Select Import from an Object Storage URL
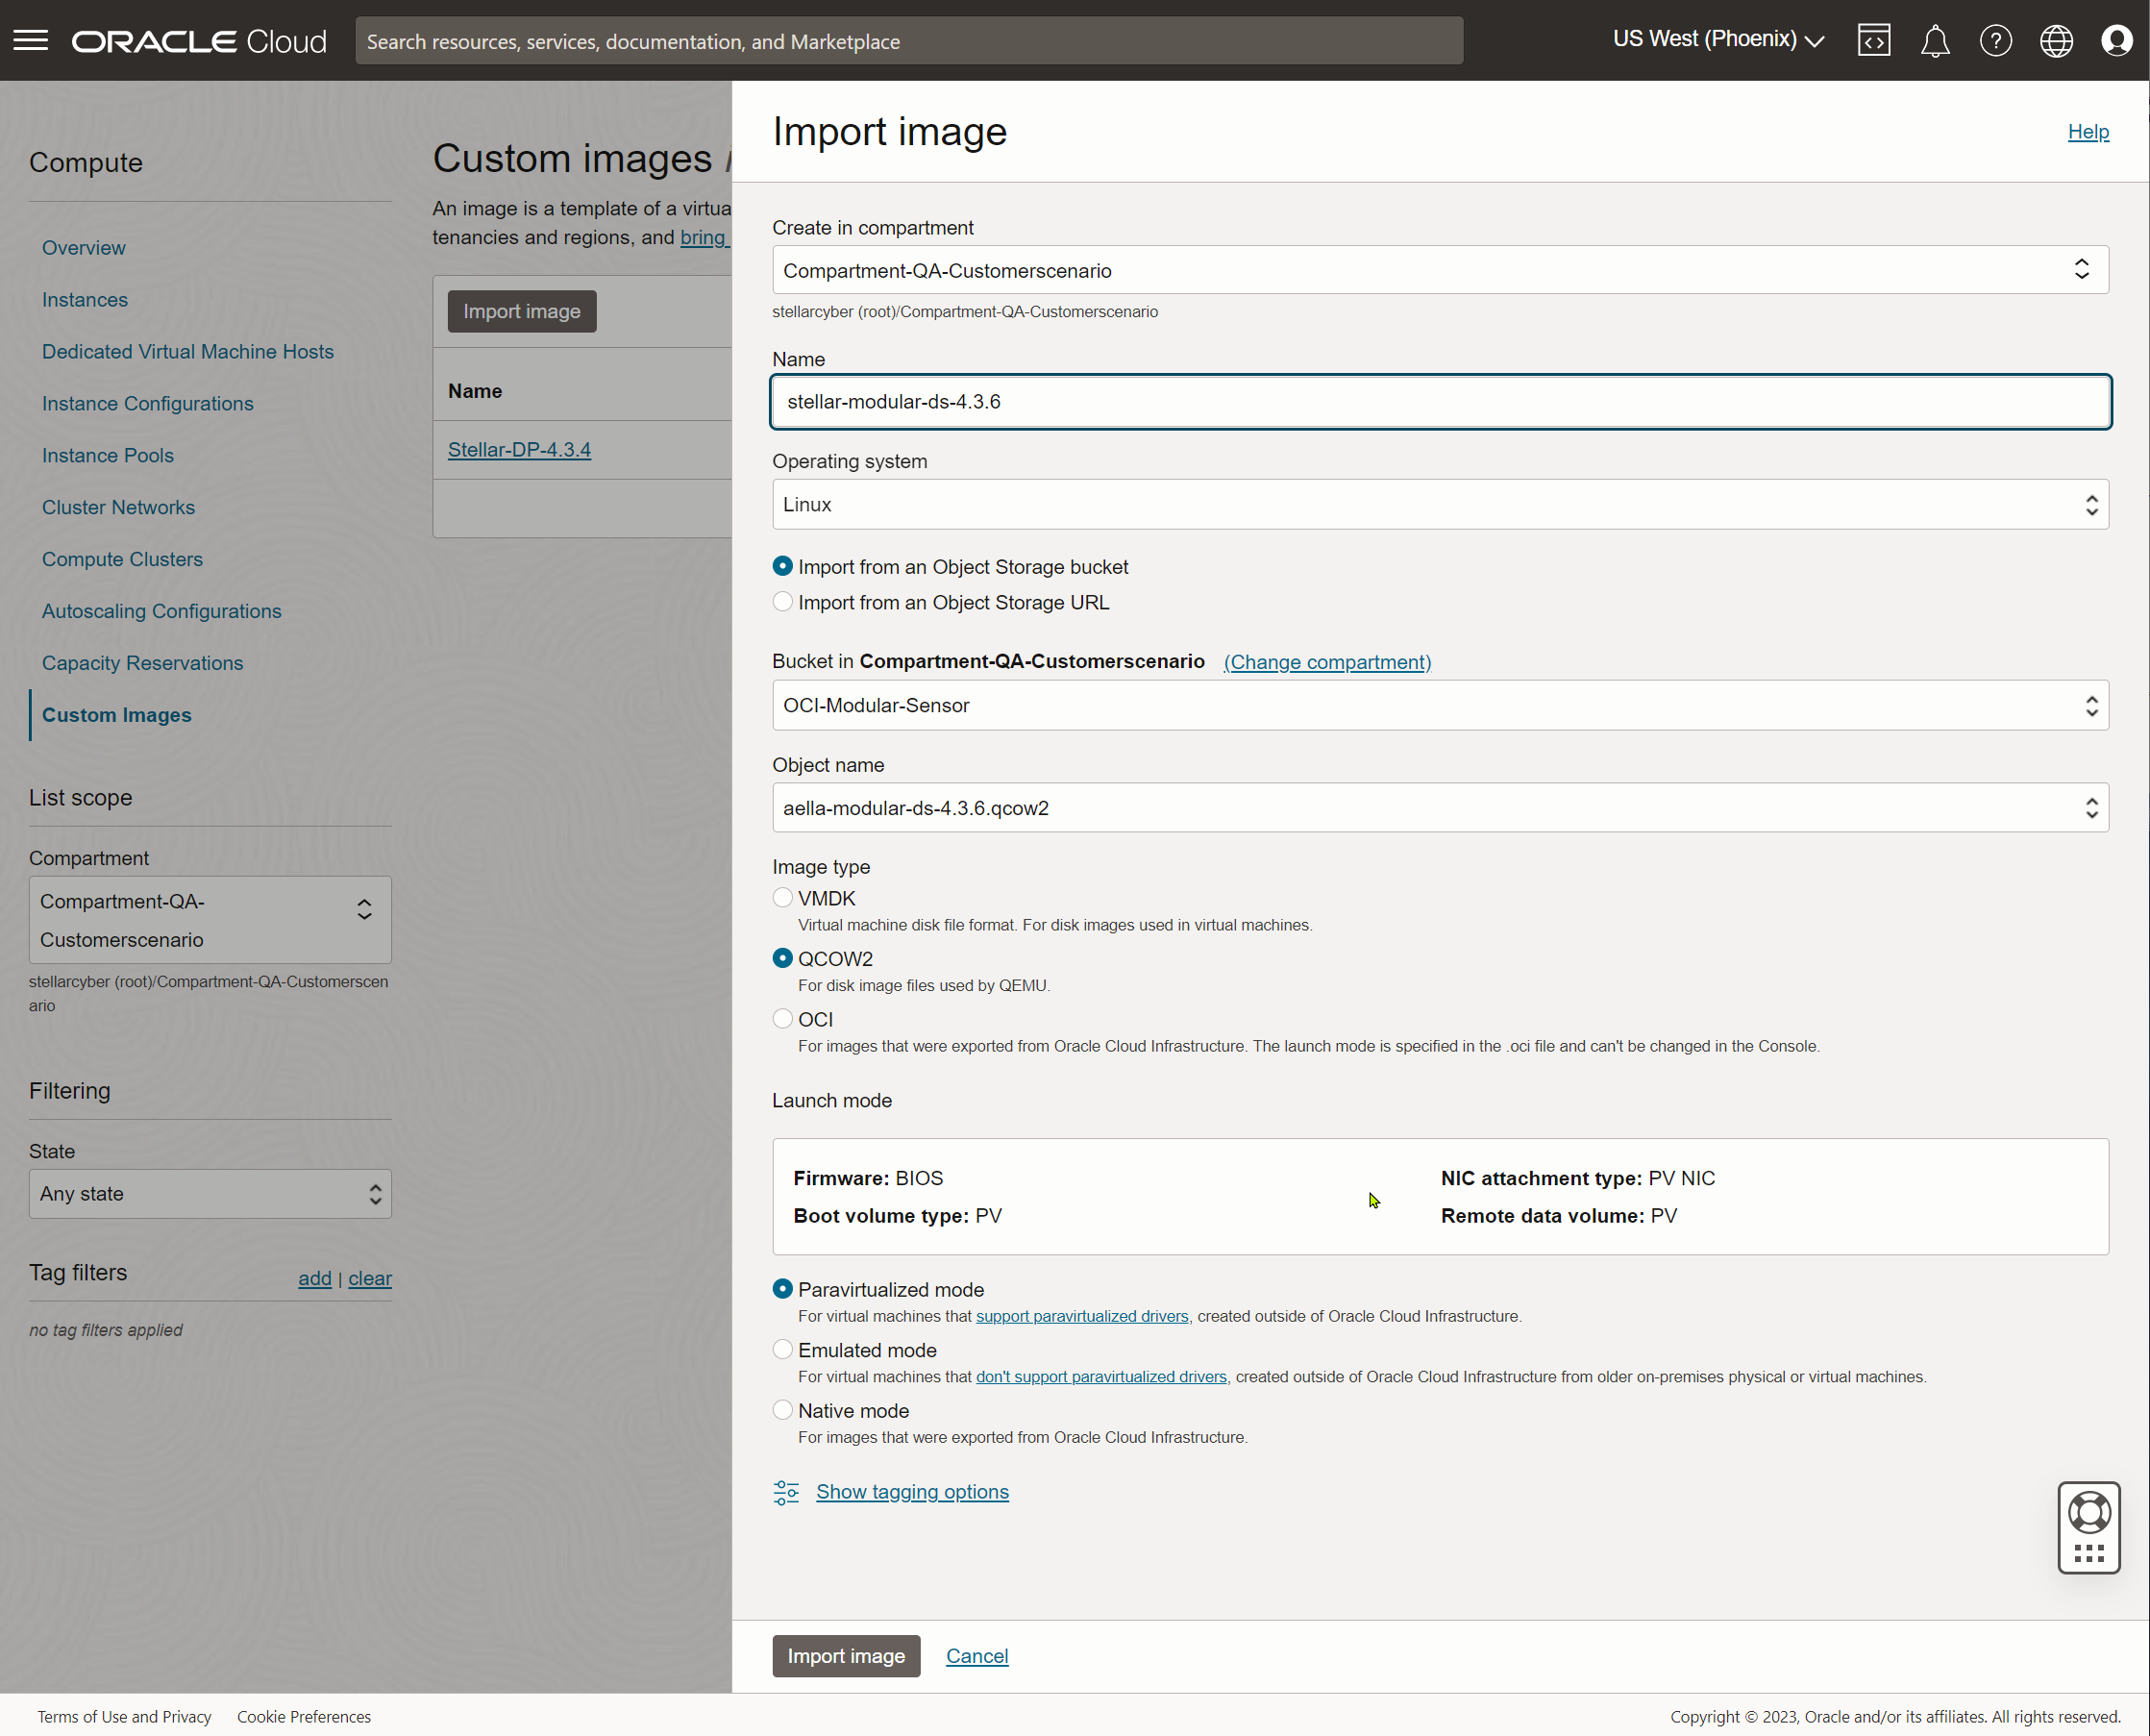The image size is (2150, 1736). (x=783, y=602)
